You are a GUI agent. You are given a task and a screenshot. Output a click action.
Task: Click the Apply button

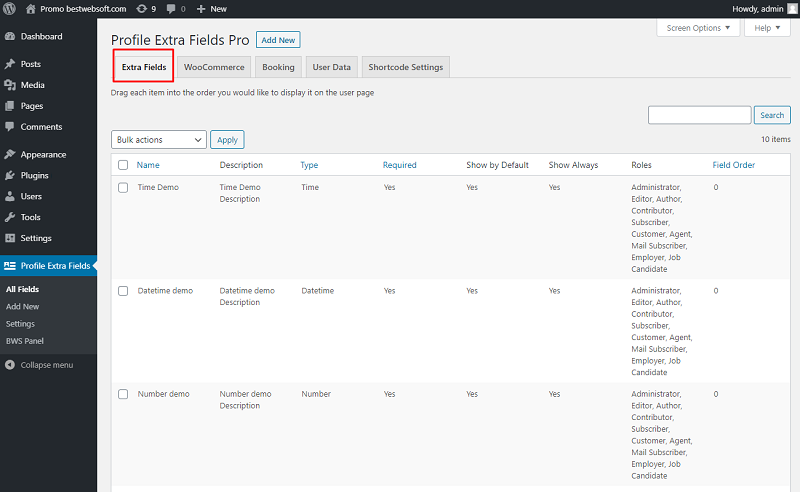click(227, 139)
